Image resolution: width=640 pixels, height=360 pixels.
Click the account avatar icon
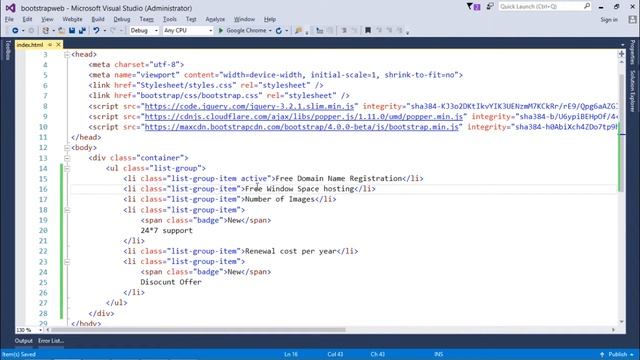(x=632, y=19)
